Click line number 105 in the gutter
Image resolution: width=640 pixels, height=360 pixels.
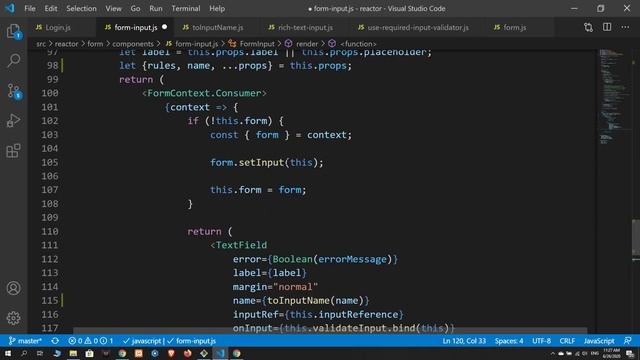tap(50, 162)
